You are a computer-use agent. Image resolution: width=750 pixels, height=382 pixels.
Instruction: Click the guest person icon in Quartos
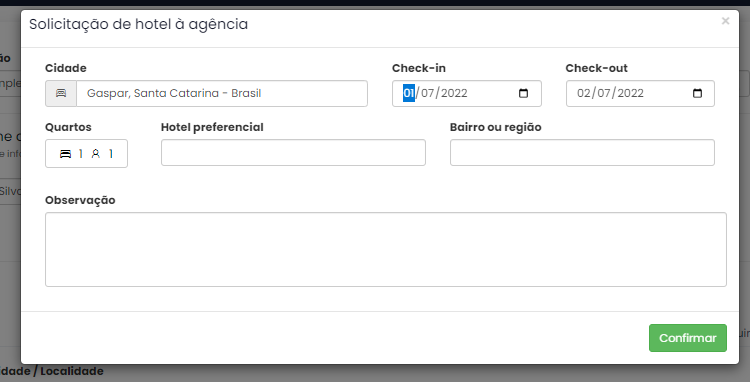point(96,153)
